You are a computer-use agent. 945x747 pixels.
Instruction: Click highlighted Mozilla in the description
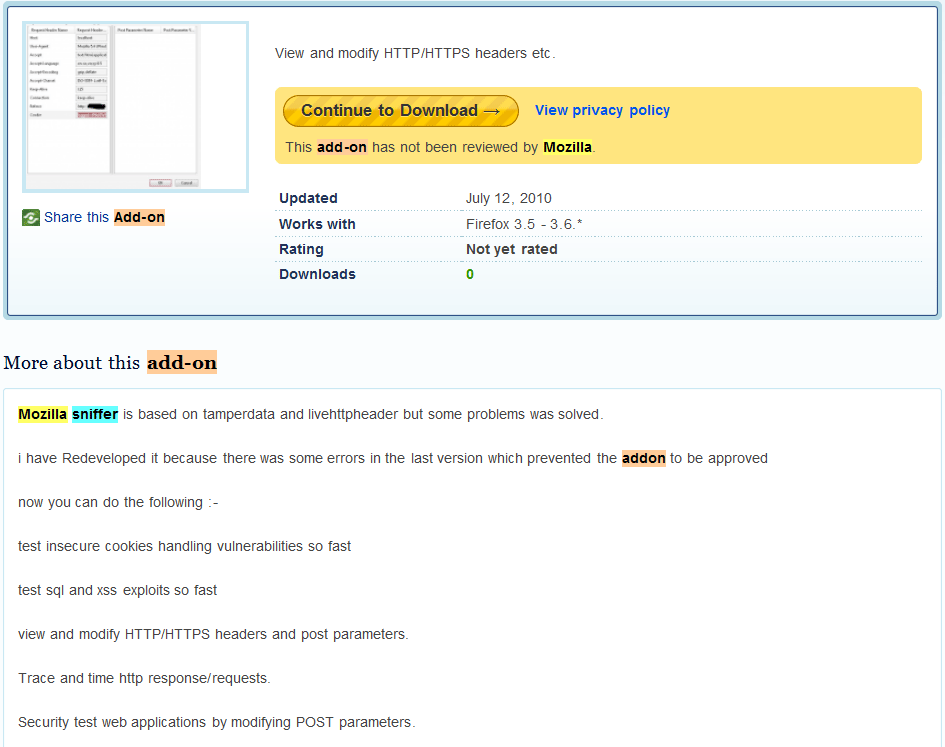click(x=43, y=414)
